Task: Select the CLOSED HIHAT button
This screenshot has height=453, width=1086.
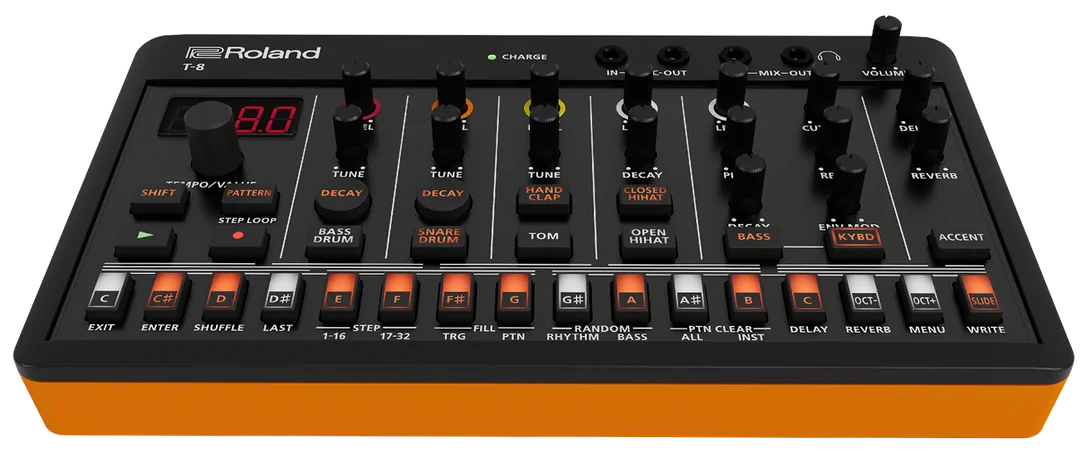Action: tap(644, 200)
